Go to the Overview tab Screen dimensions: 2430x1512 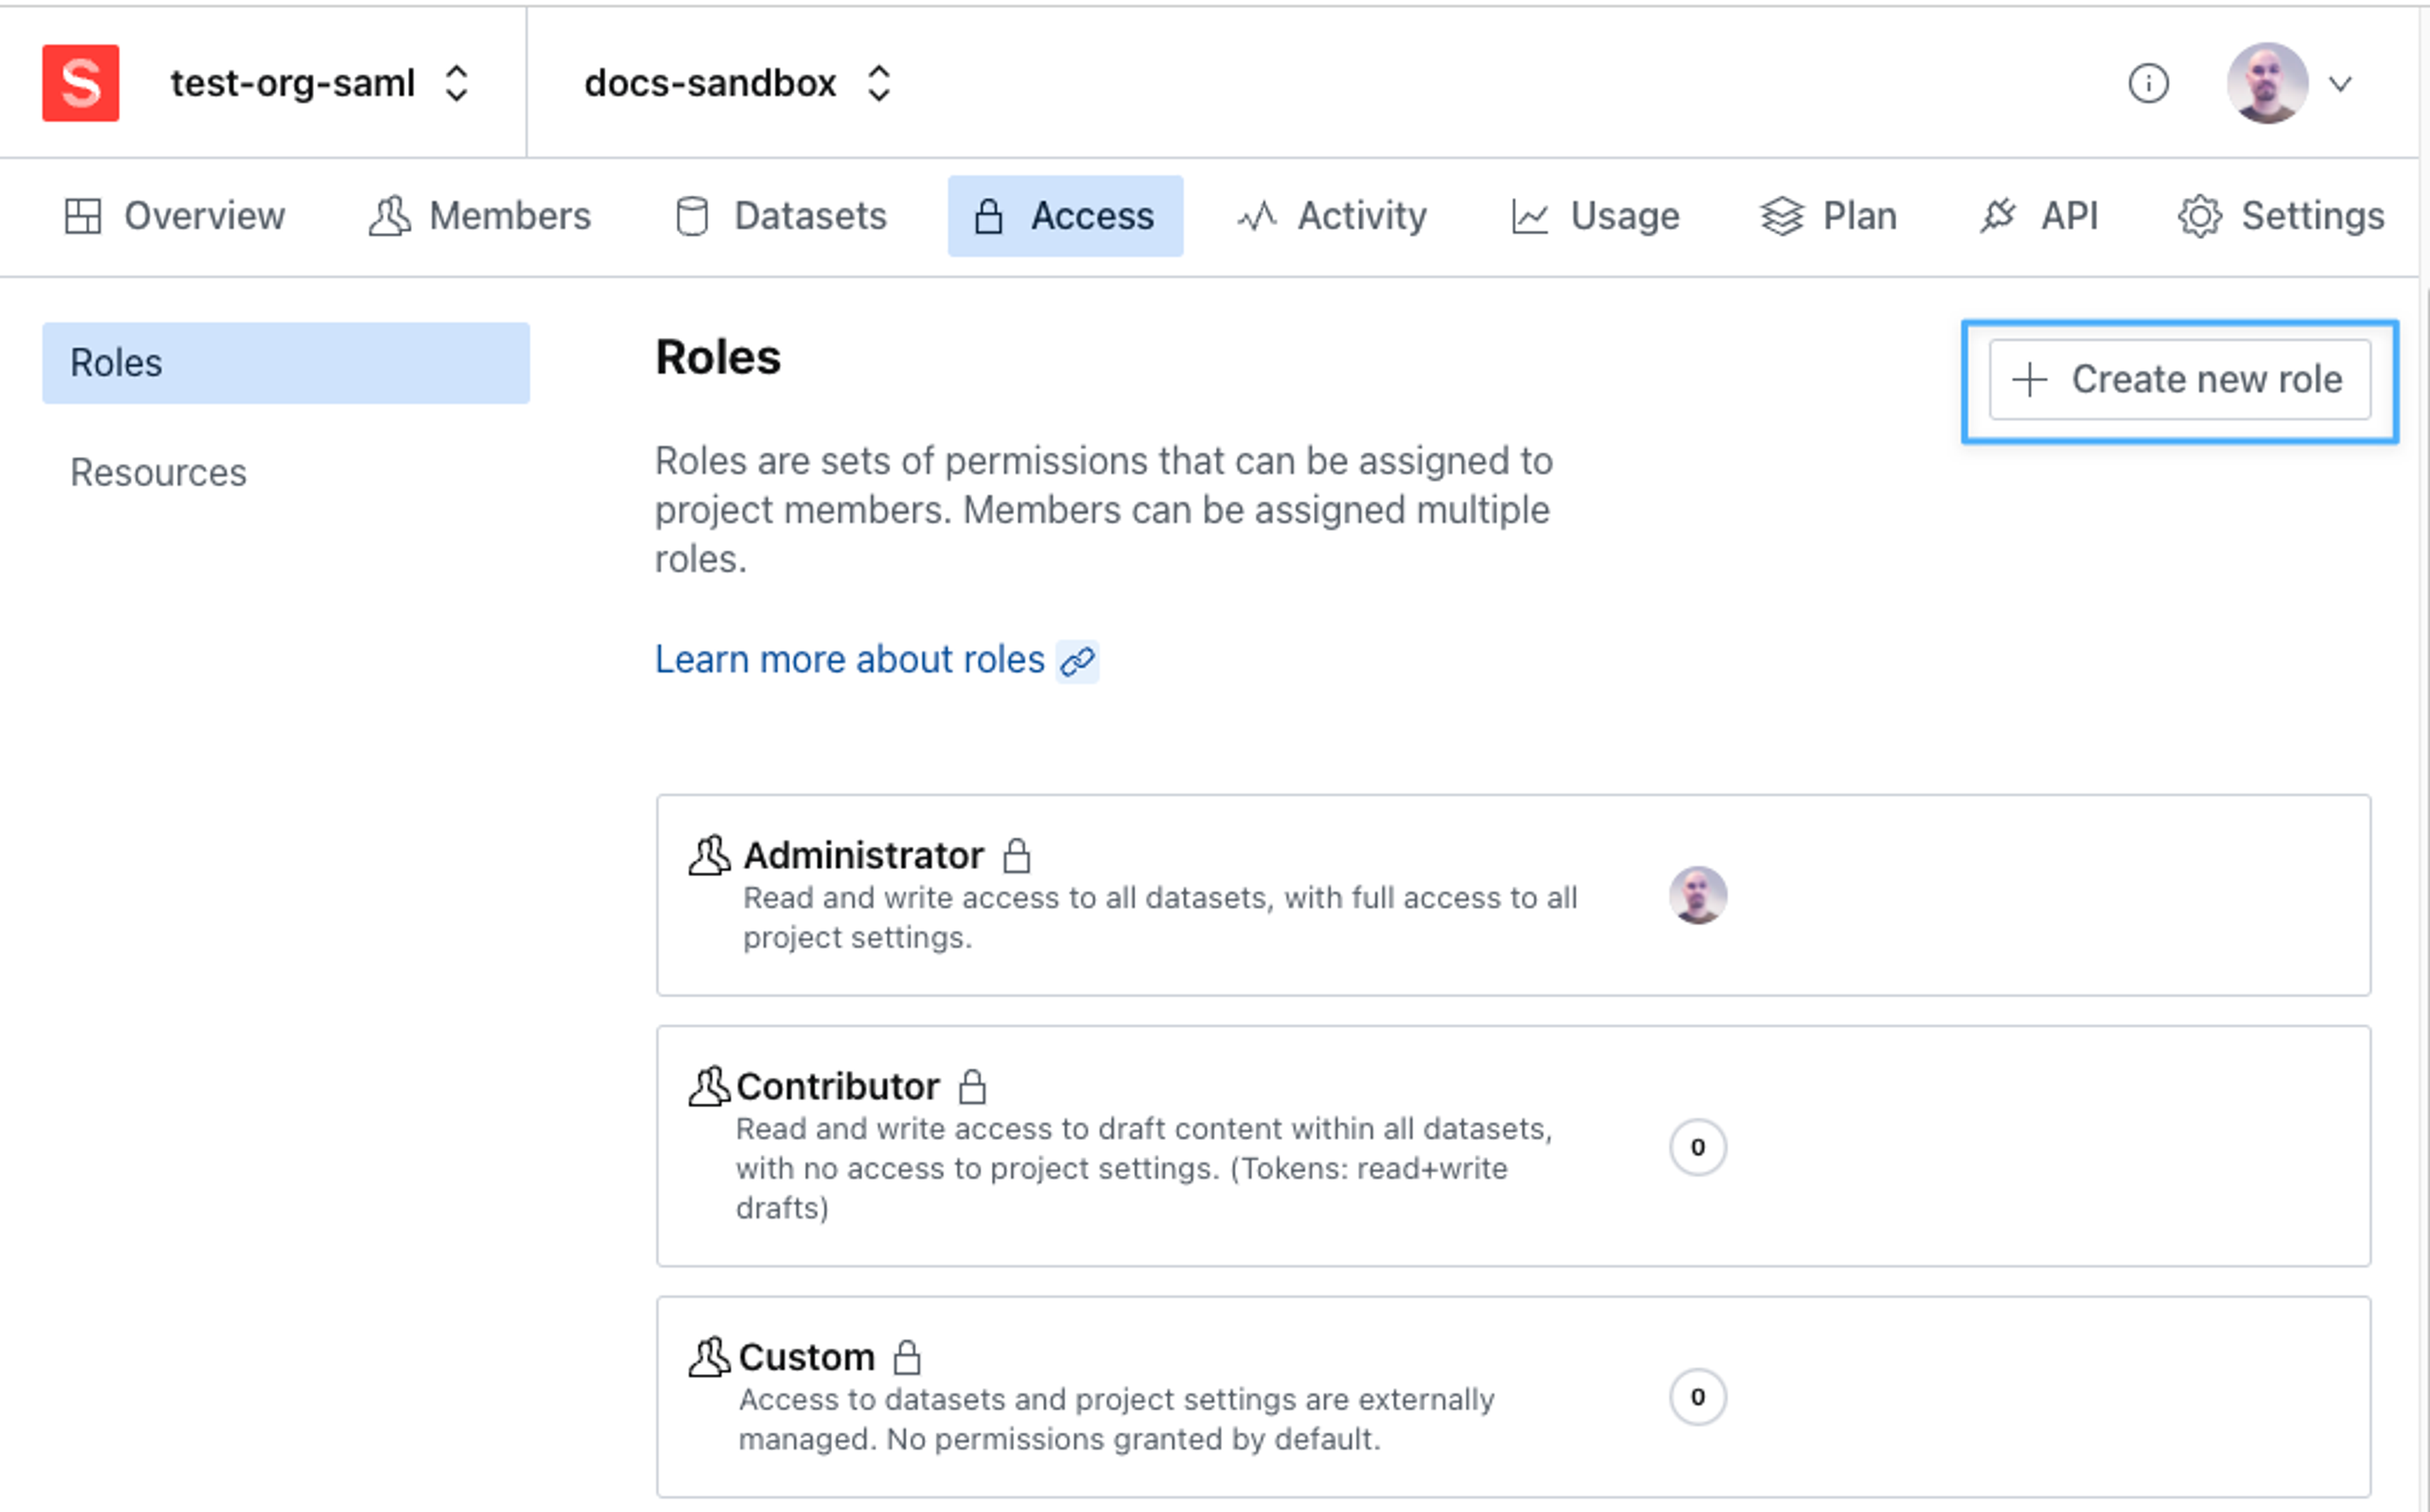(x=175, y=216)
